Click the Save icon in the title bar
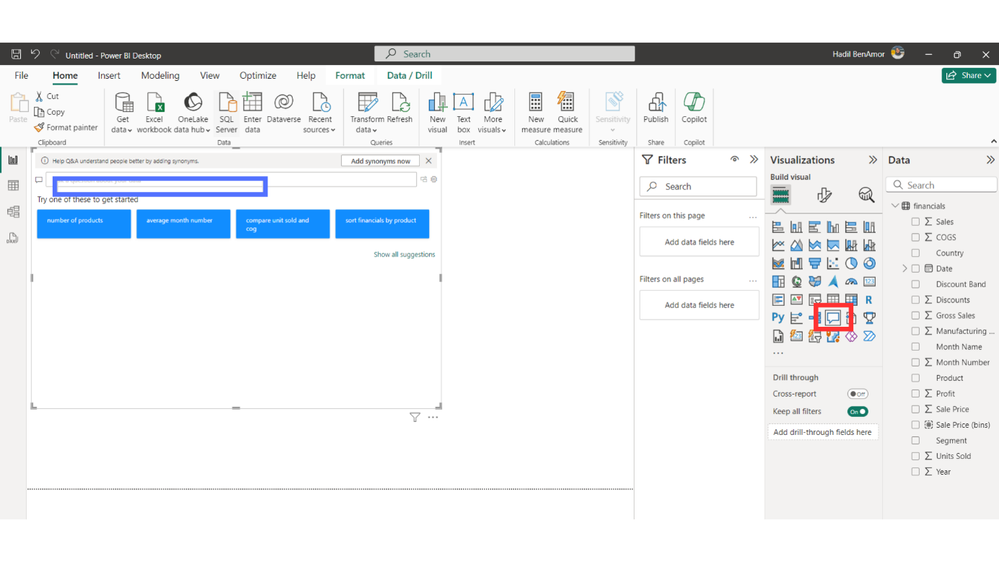Screen dimensions: 999x562 [x=16, y=55]
